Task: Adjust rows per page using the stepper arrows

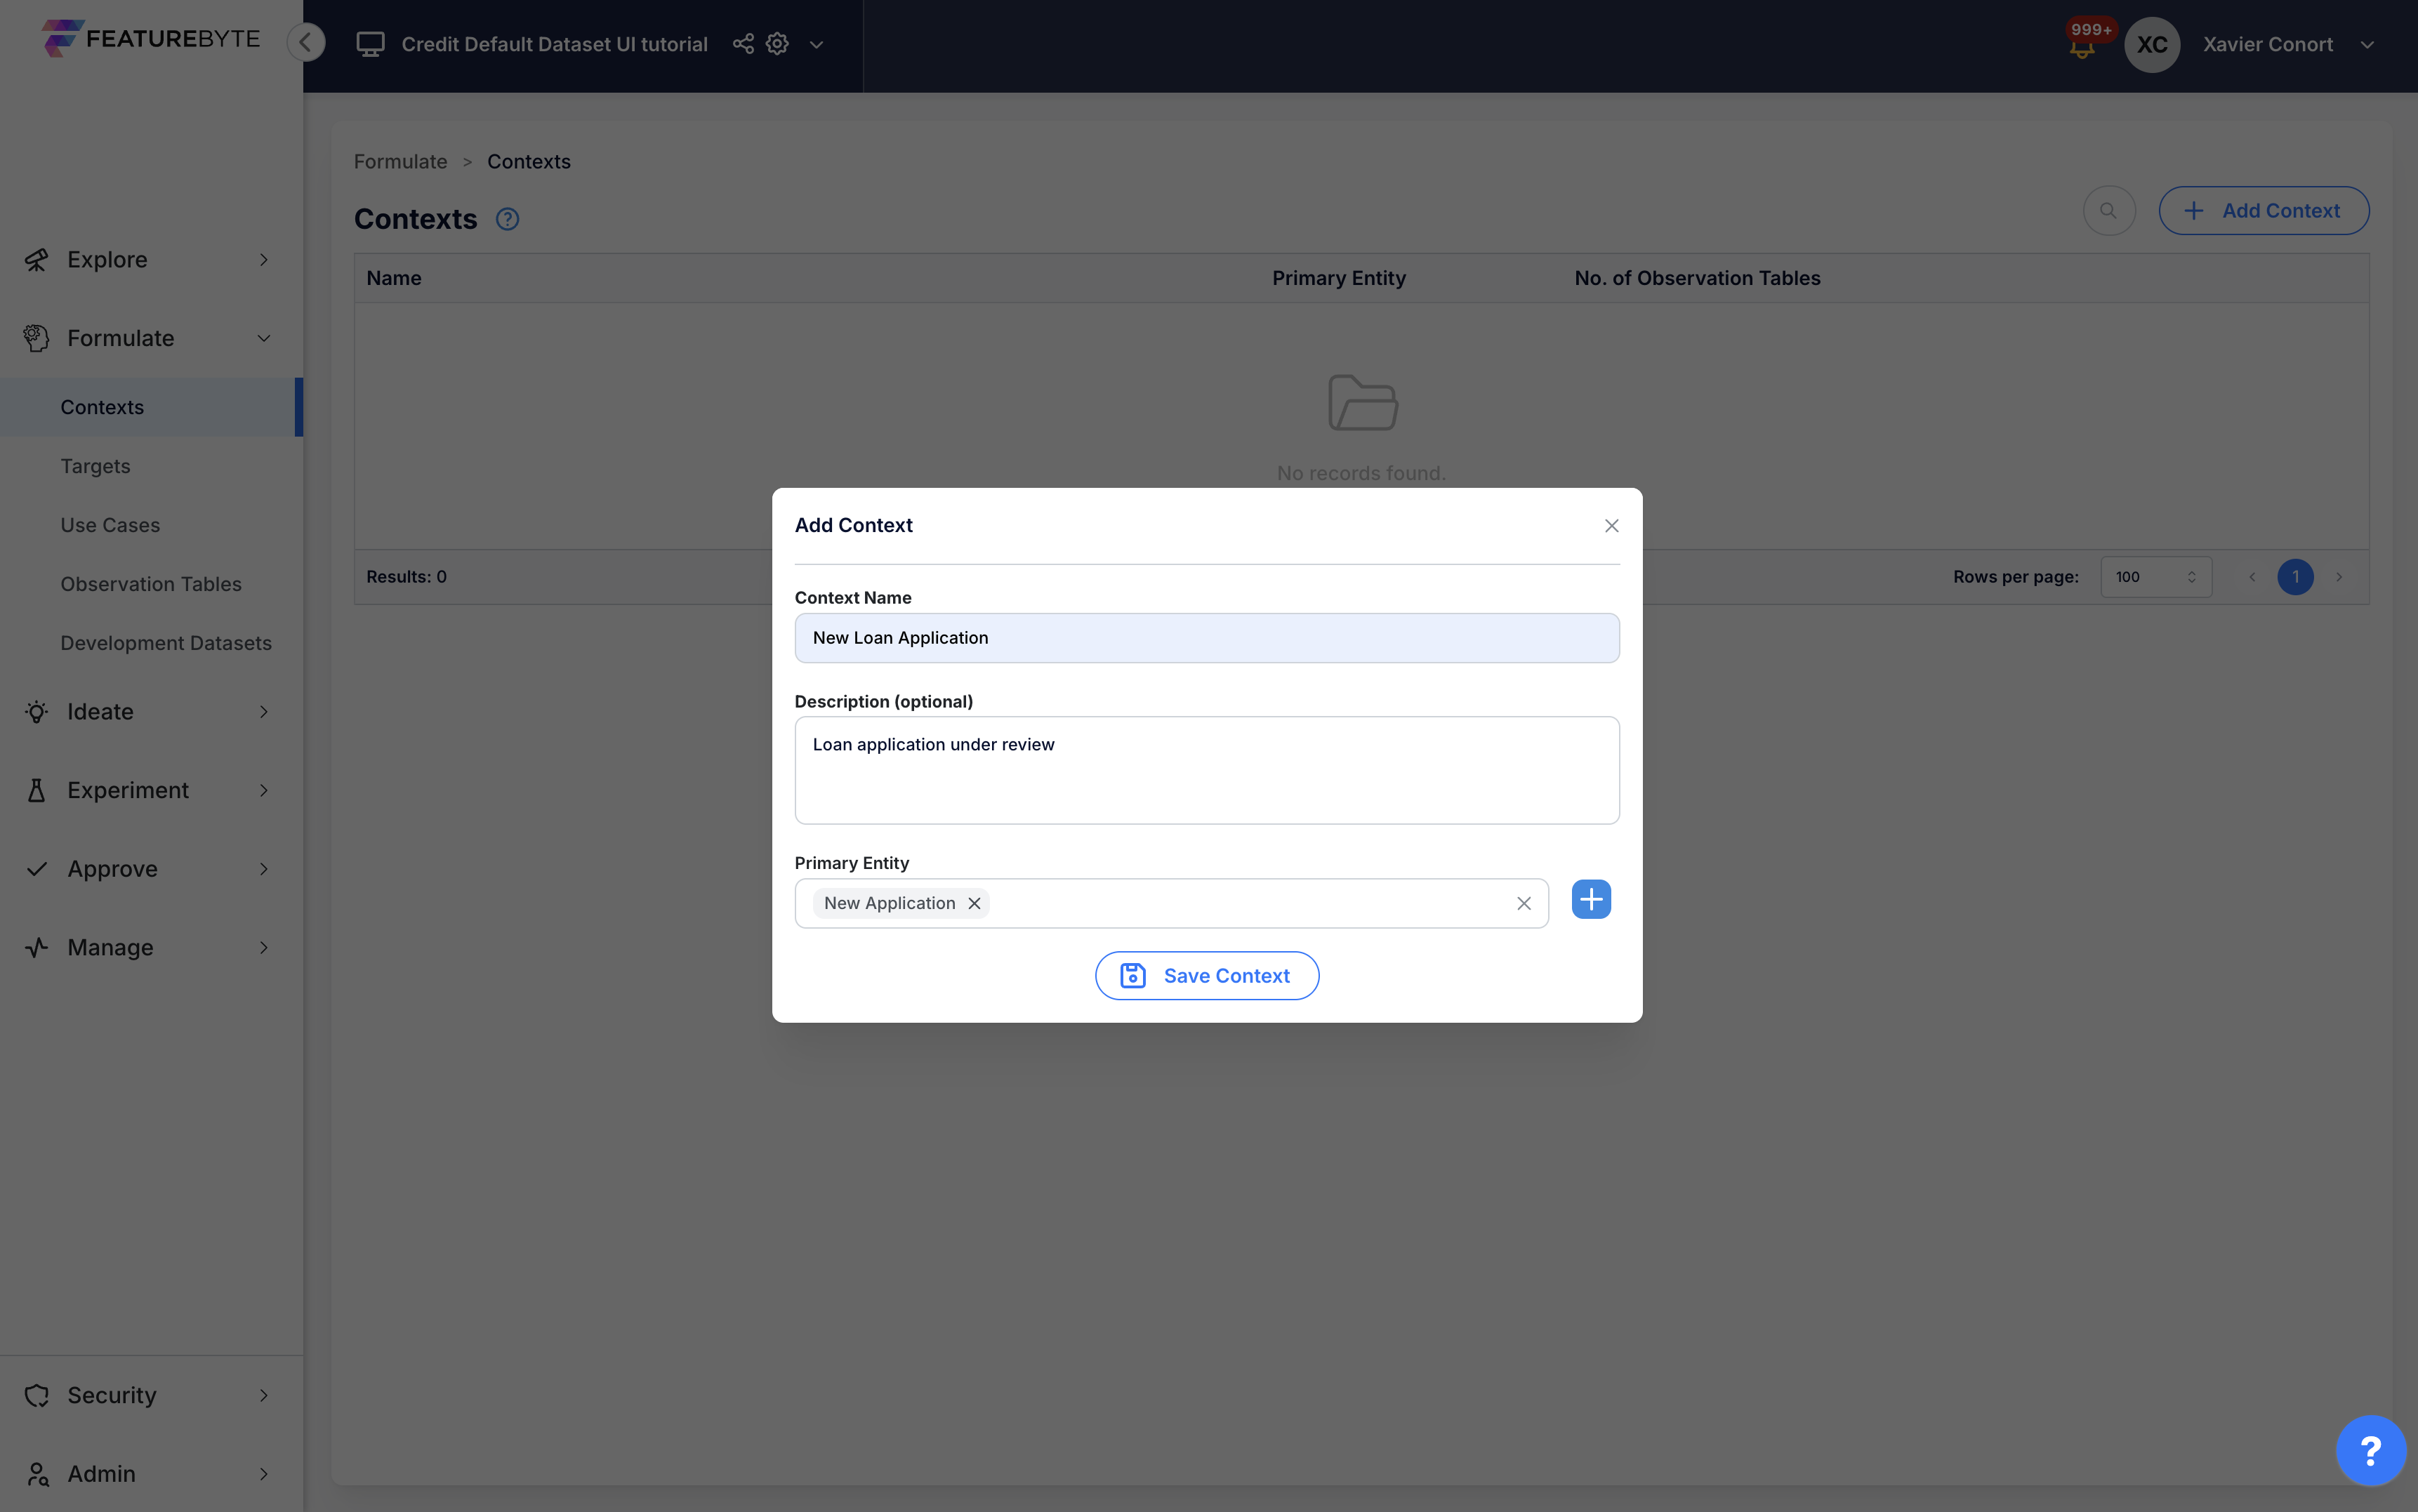Action: 2192,576
